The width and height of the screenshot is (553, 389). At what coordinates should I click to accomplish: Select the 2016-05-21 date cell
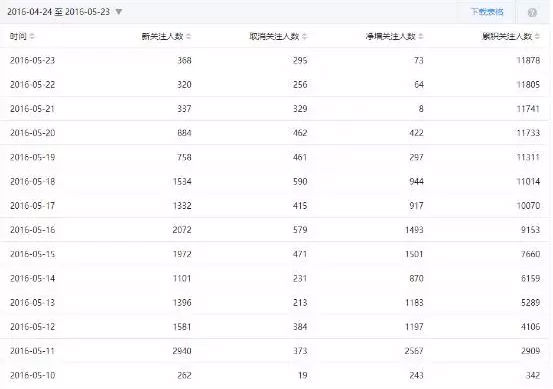point(32,109)
